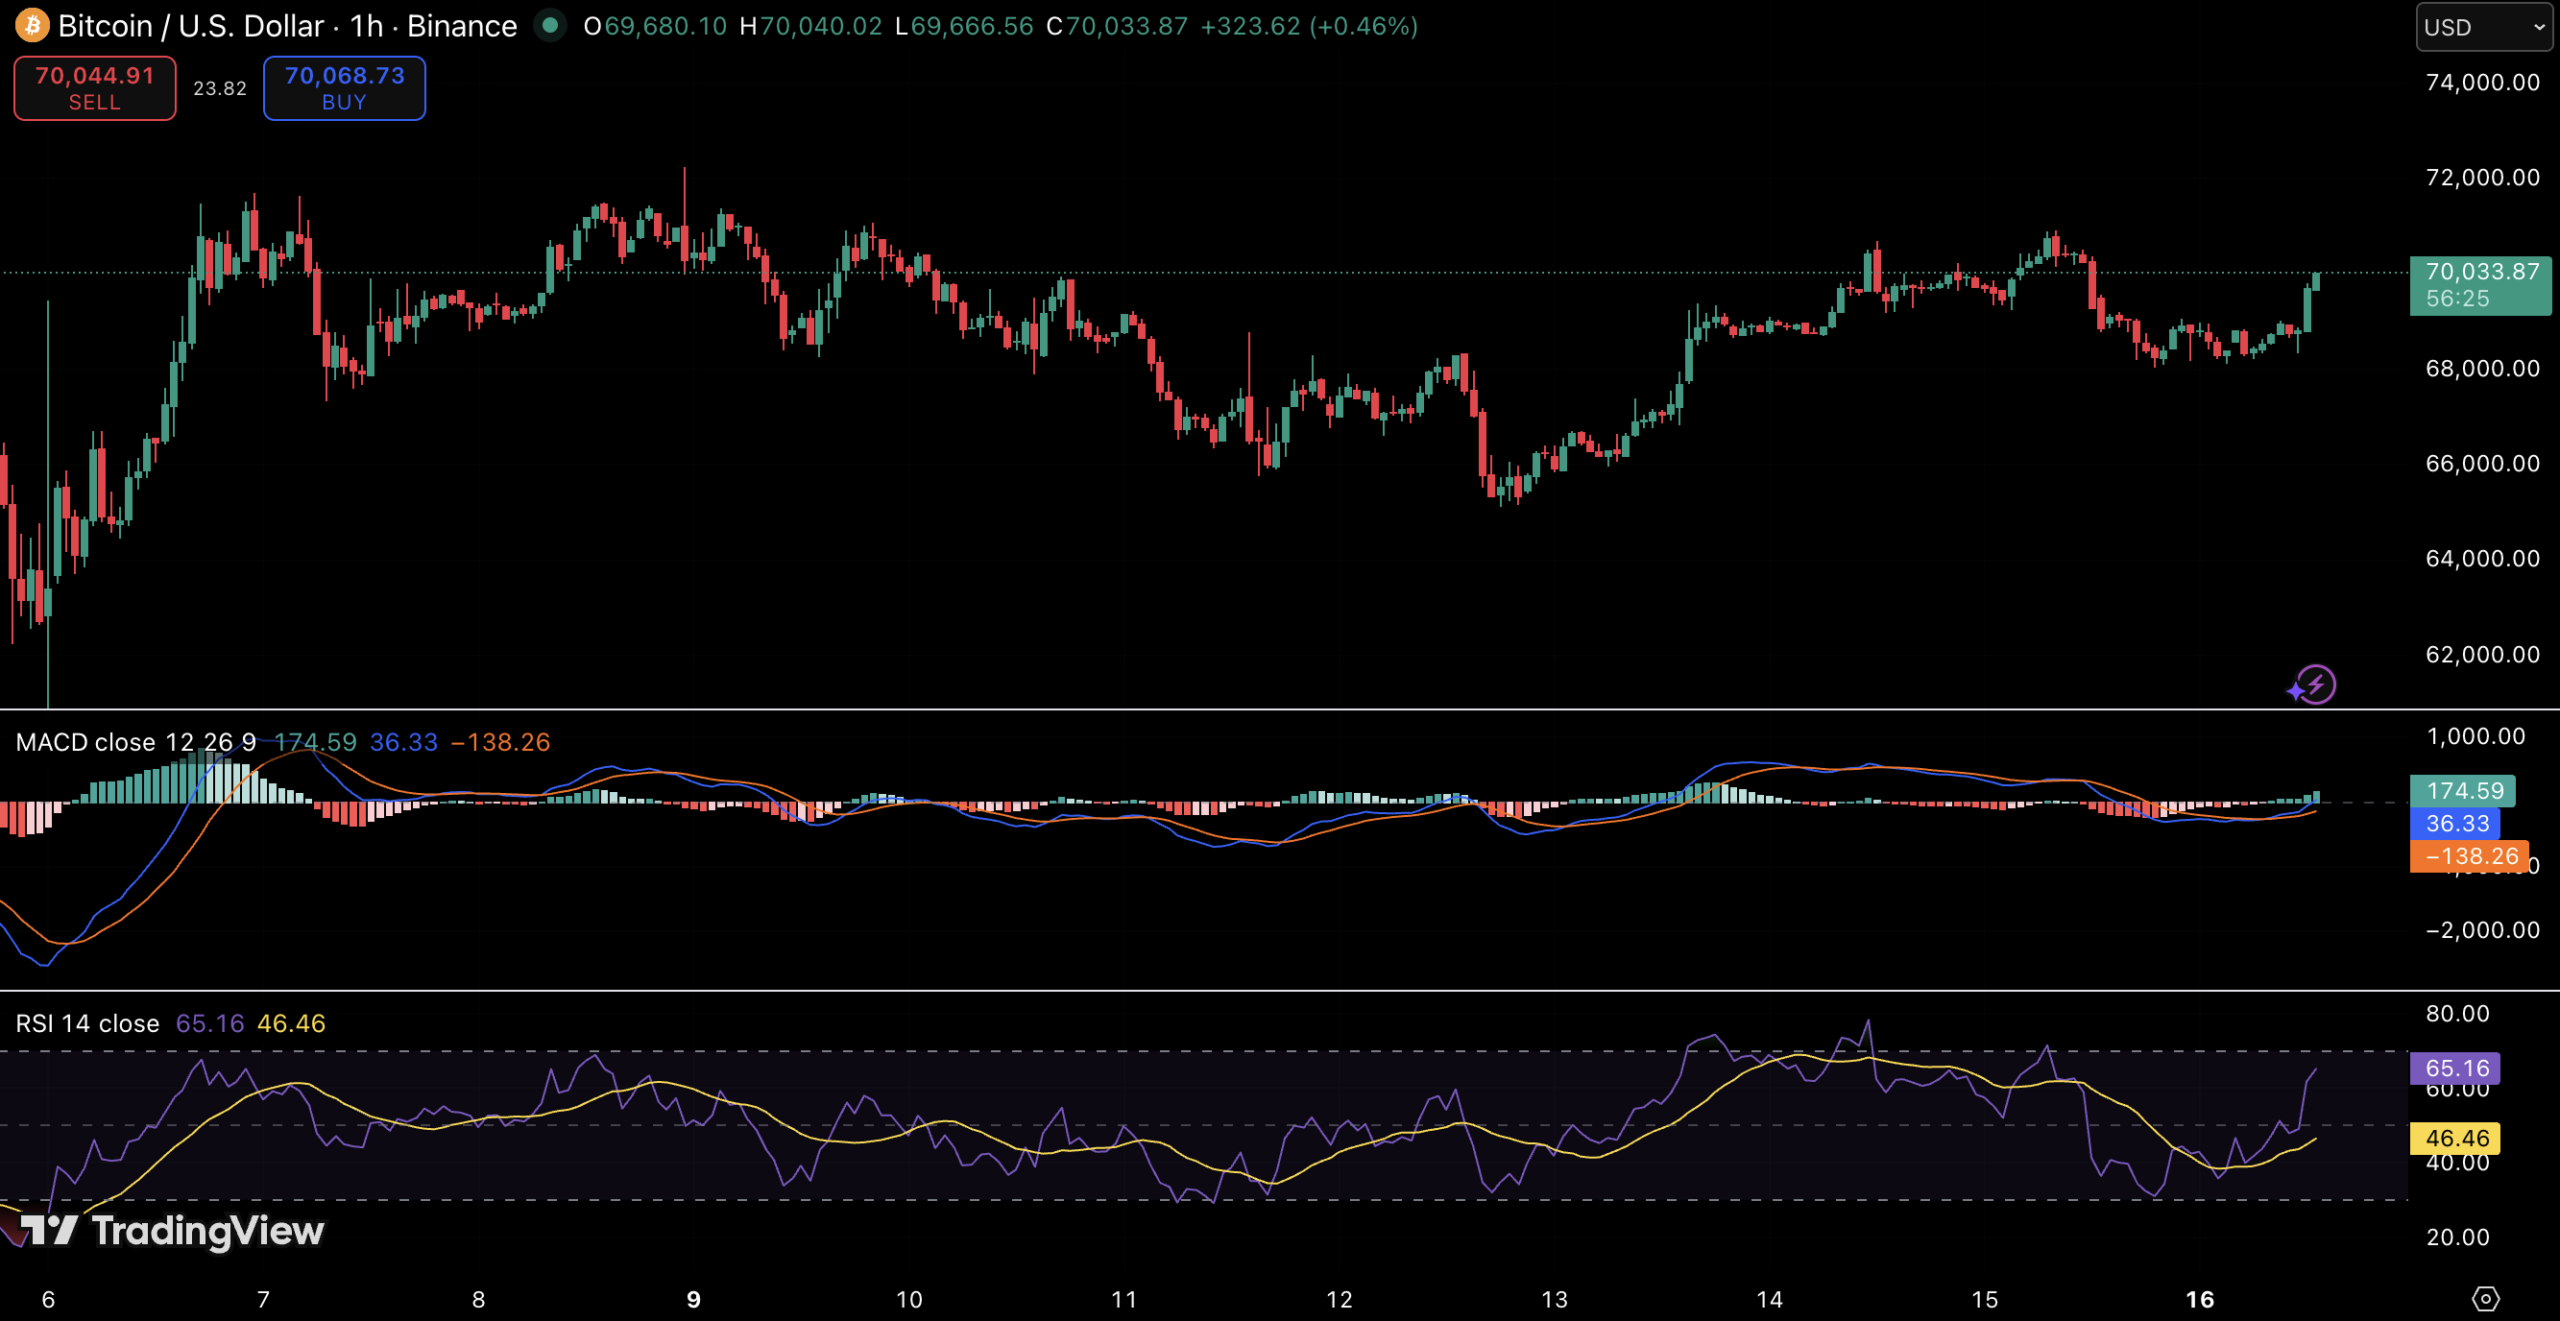Open chart settings hexagon gear icon
Viewport: 2560px width, 1321px height.
coord(2485,1299)
